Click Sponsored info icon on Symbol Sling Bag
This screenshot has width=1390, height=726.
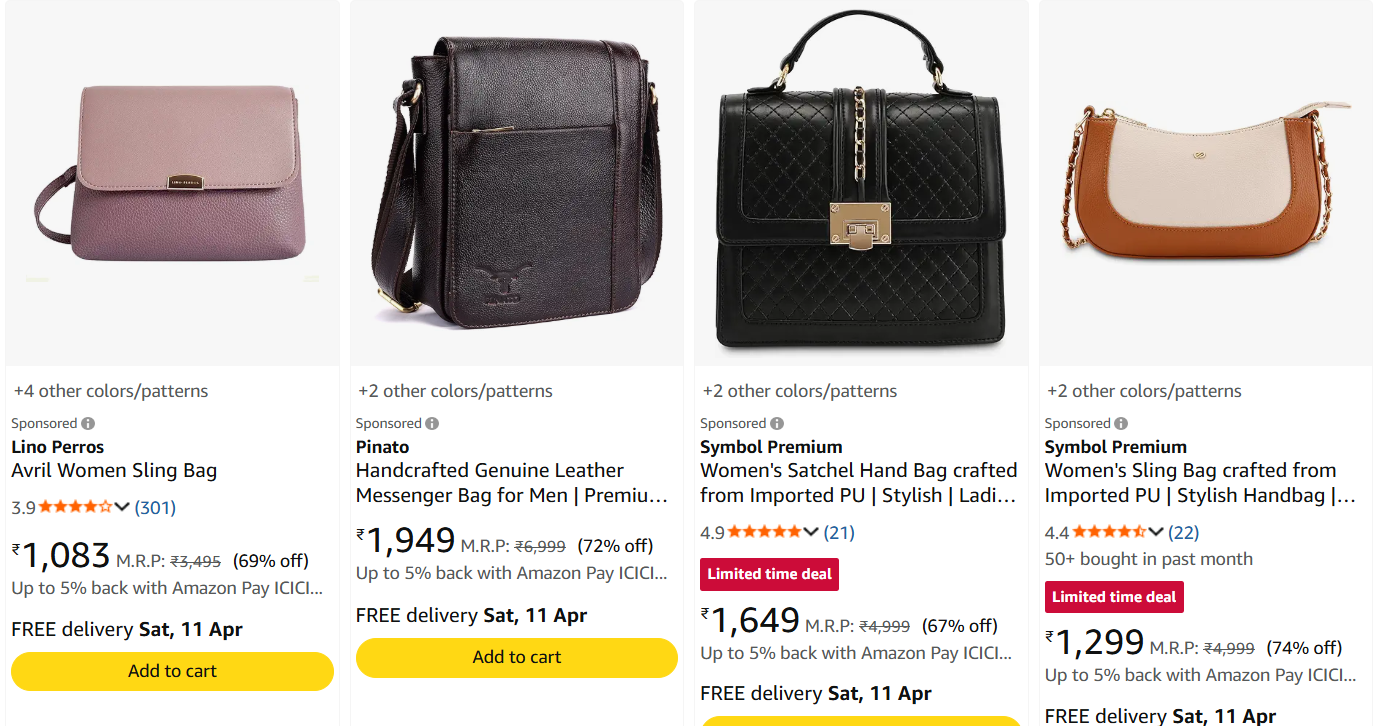pos(1121,423)
